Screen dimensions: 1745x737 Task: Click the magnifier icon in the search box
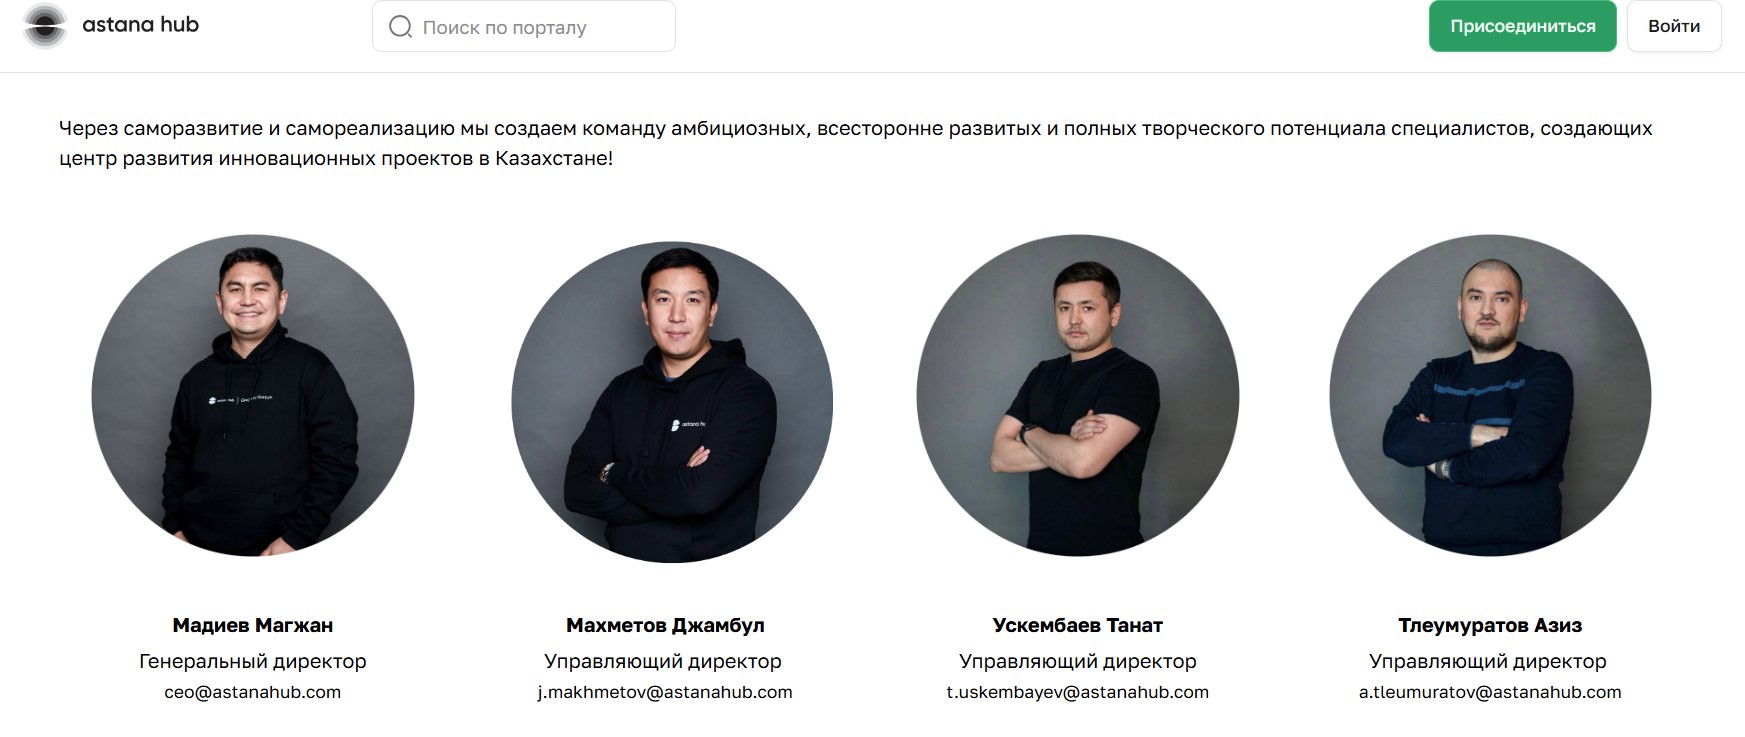(401, 27)
